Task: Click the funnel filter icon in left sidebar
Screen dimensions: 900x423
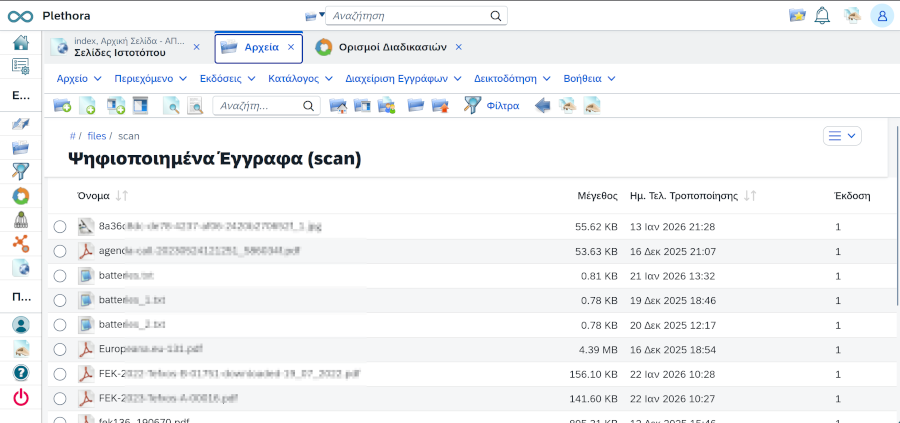Action: pyautogui.click(x=21, y=171)
